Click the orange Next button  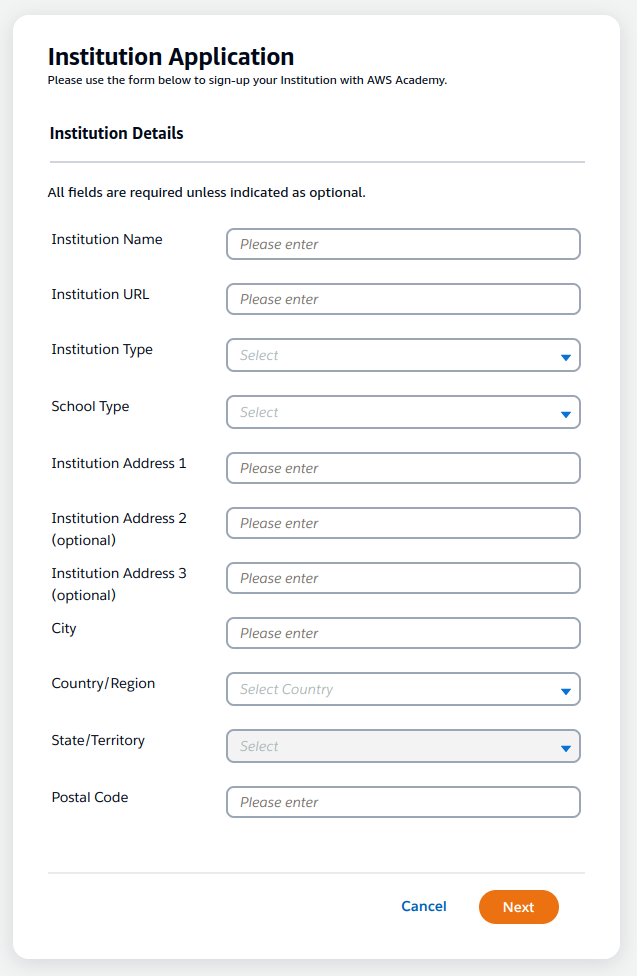click(x=518, y=907)
